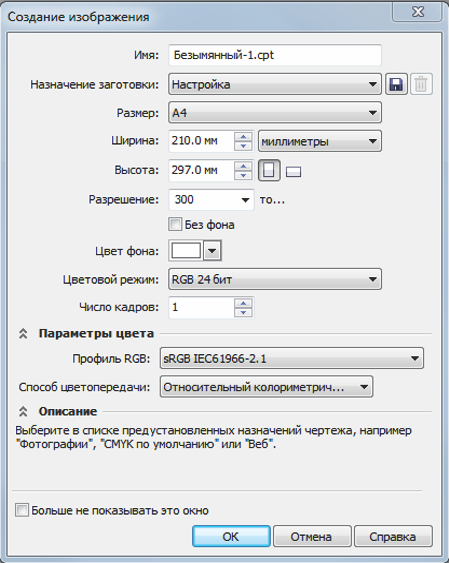Open the Назначение заготовки dropdown
Image resolution: width=449 pixels, height=563 pixels.
tap(275, 84)
